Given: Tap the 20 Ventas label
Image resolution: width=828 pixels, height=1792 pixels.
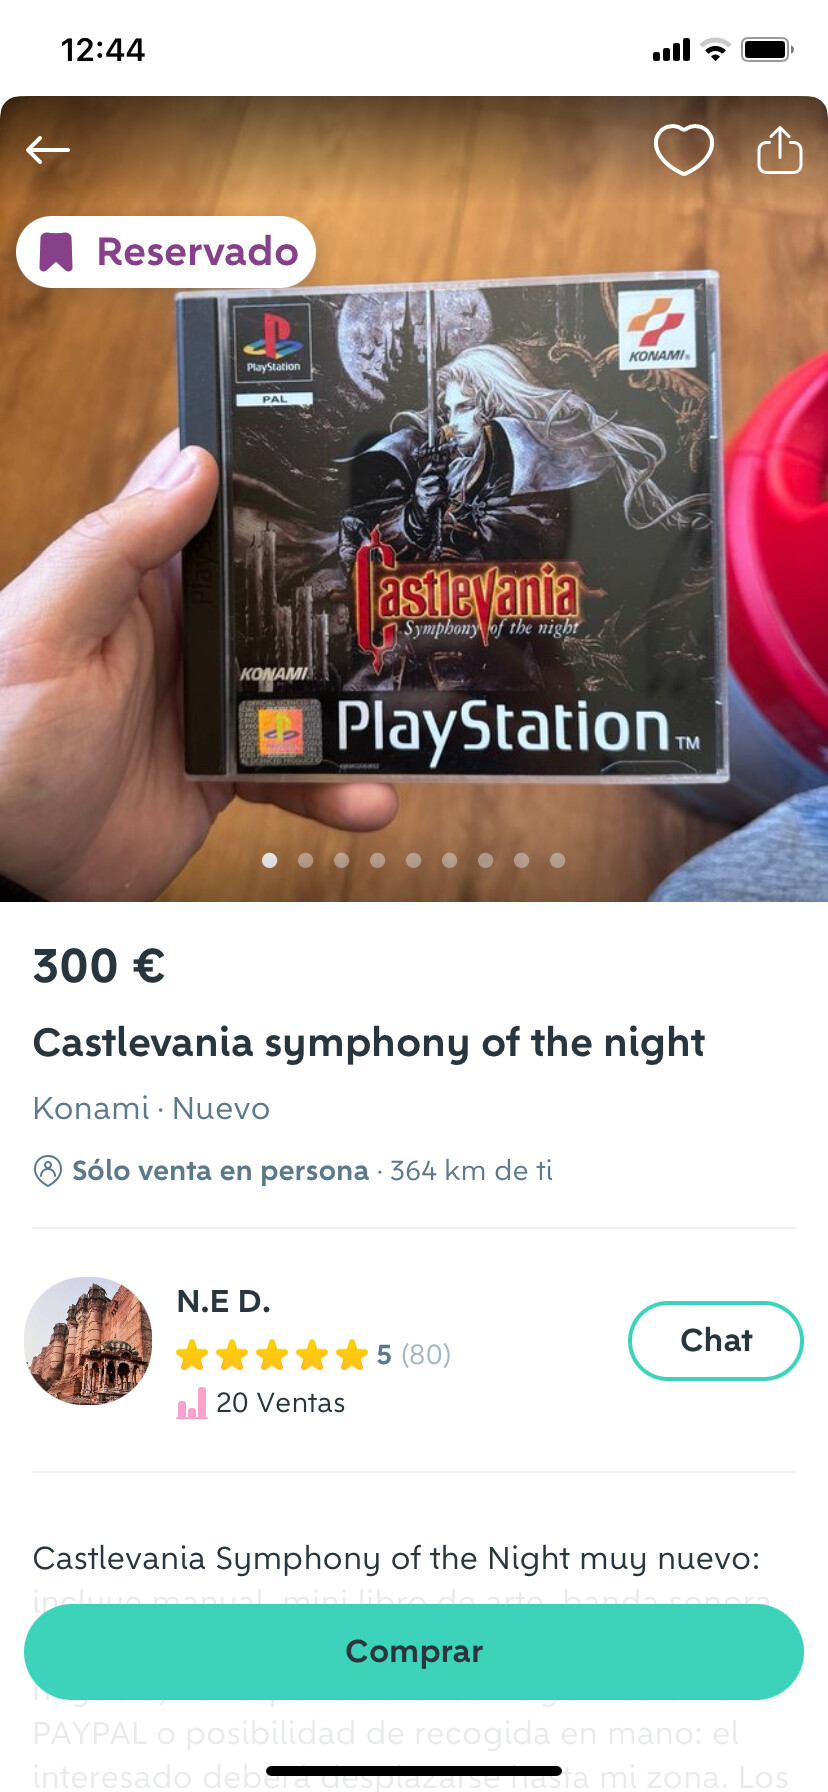Looking at the screenshot, I should (x=281, y=1403).
